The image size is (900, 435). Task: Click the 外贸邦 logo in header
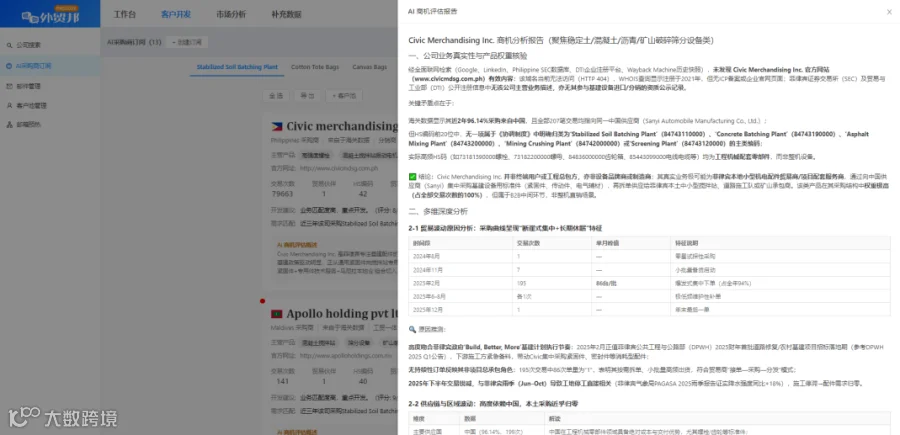click(x=51, y=16)
